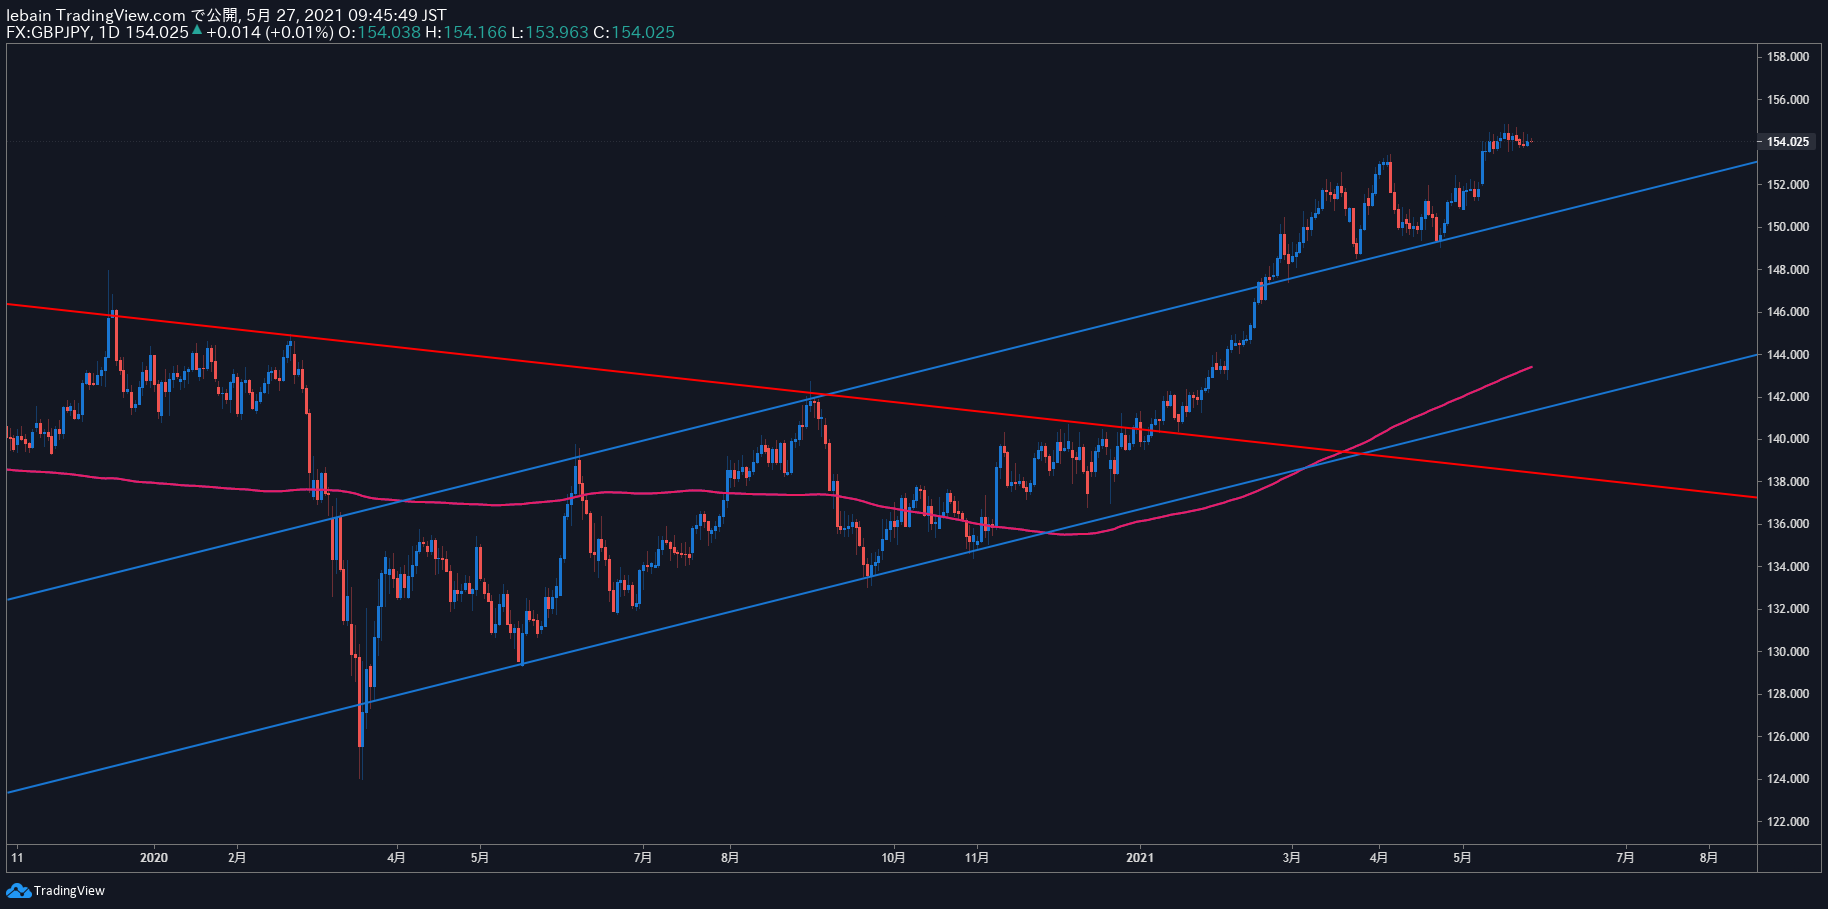Click the +0.014 (+0.01%) change text

pyautogui.click(x=270, y=32)
